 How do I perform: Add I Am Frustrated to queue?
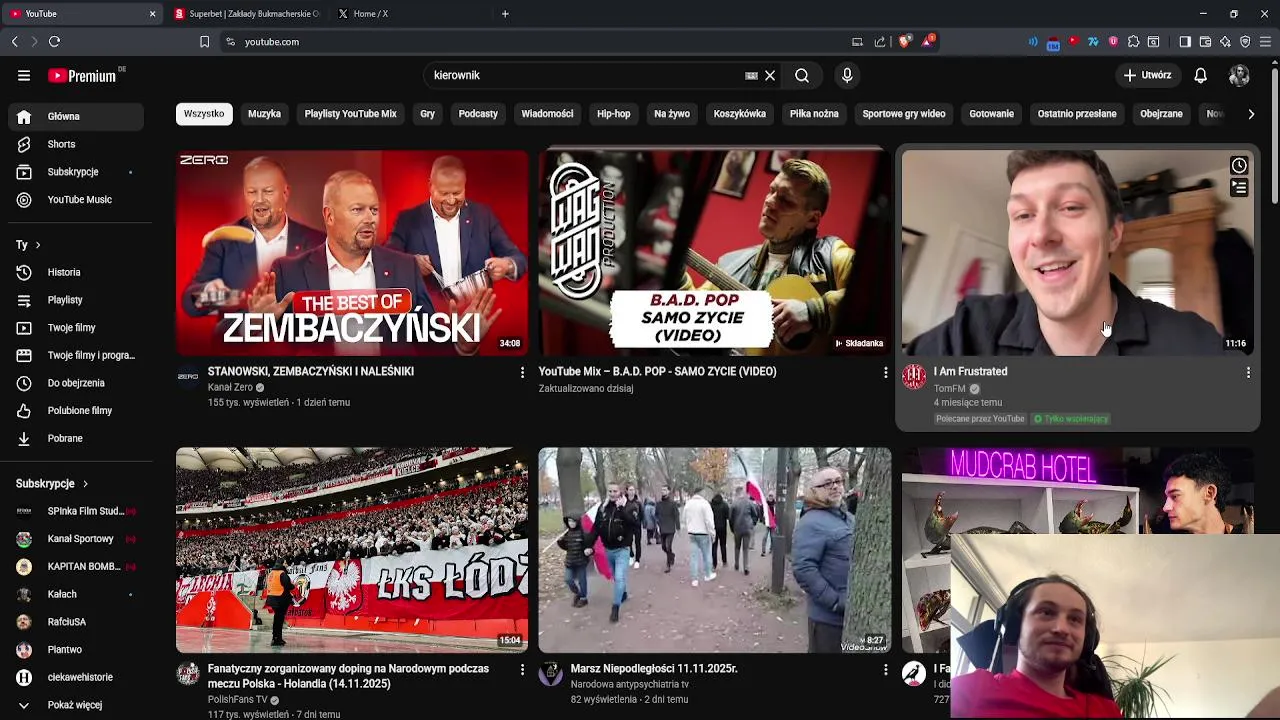point(1239,188)
